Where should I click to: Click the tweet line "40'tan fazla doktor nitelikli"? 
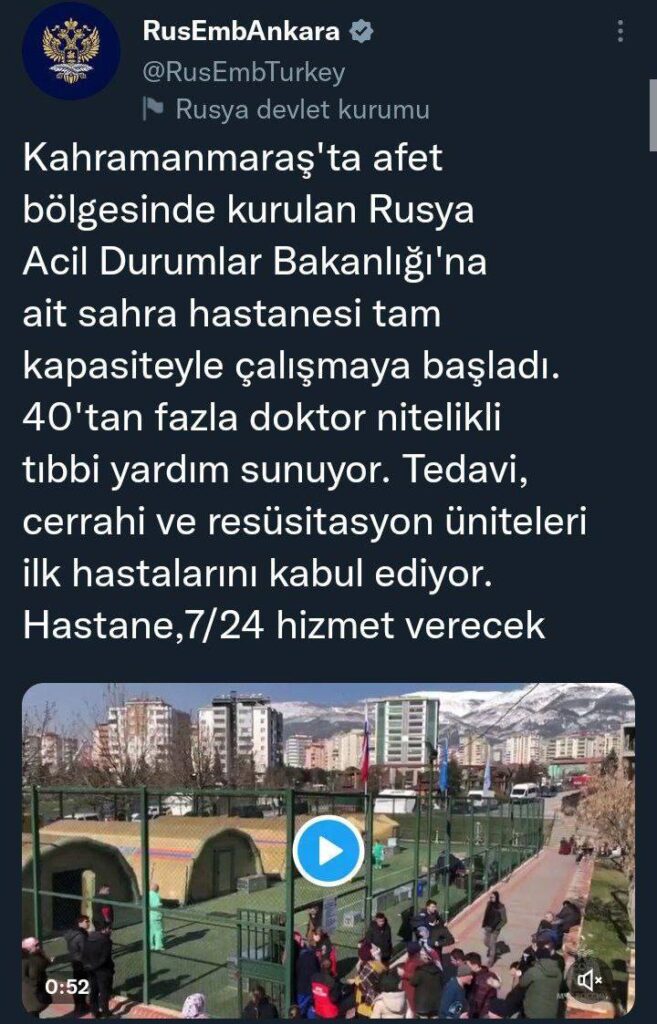262,418
